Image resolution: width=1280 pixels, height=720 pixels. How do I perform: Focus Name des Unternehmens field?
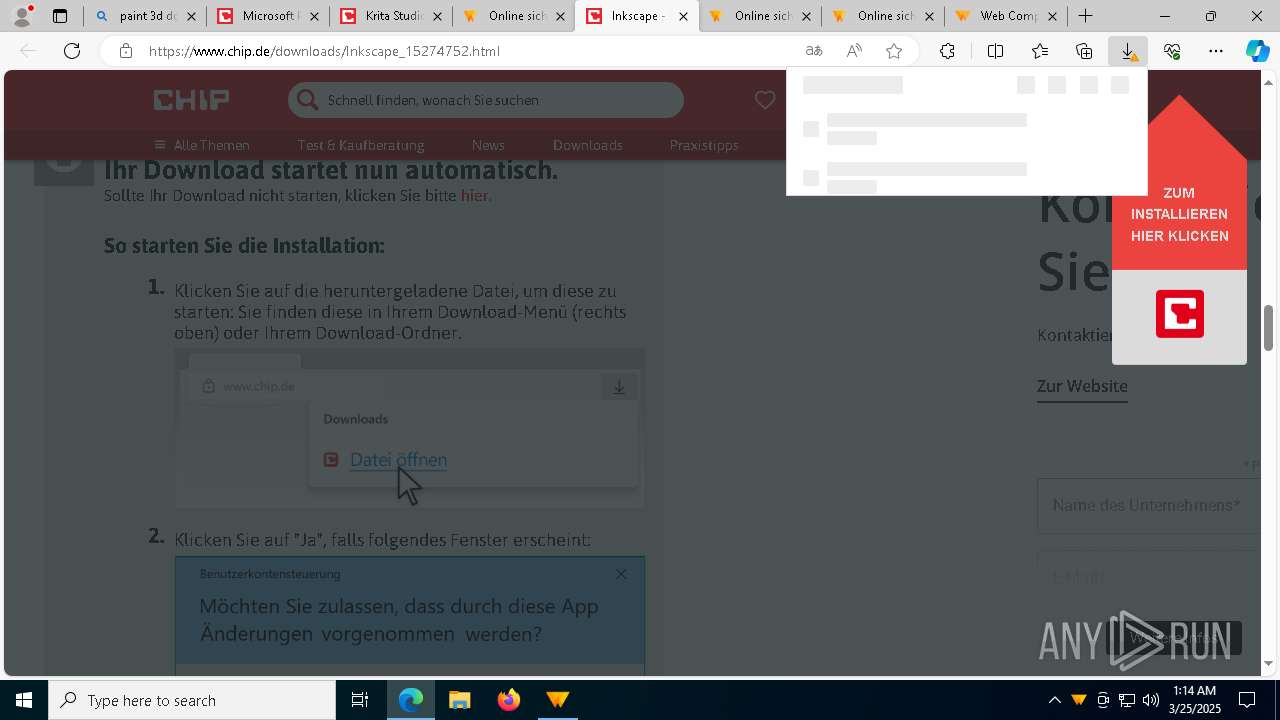1148,506
